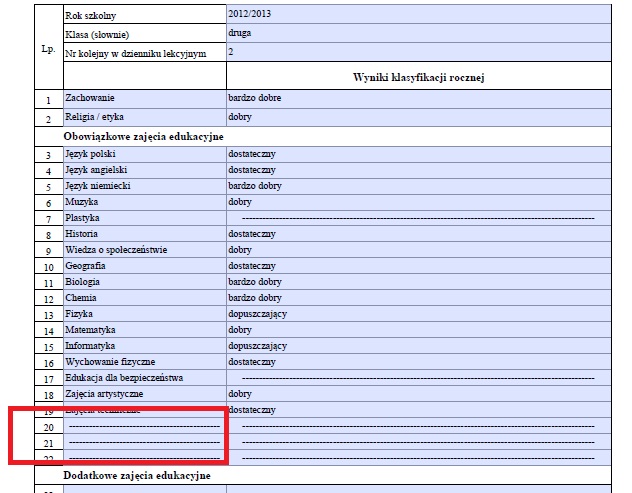
Task: Click the Wychowanie fizyczne subject cell
Action: pyautogui.click(x=145, y=362)
